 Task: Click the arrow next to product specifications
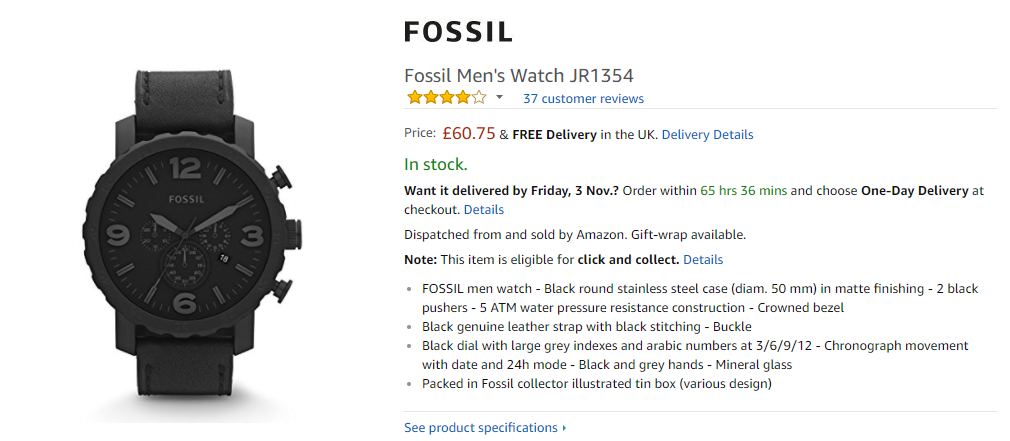[564, 428]
